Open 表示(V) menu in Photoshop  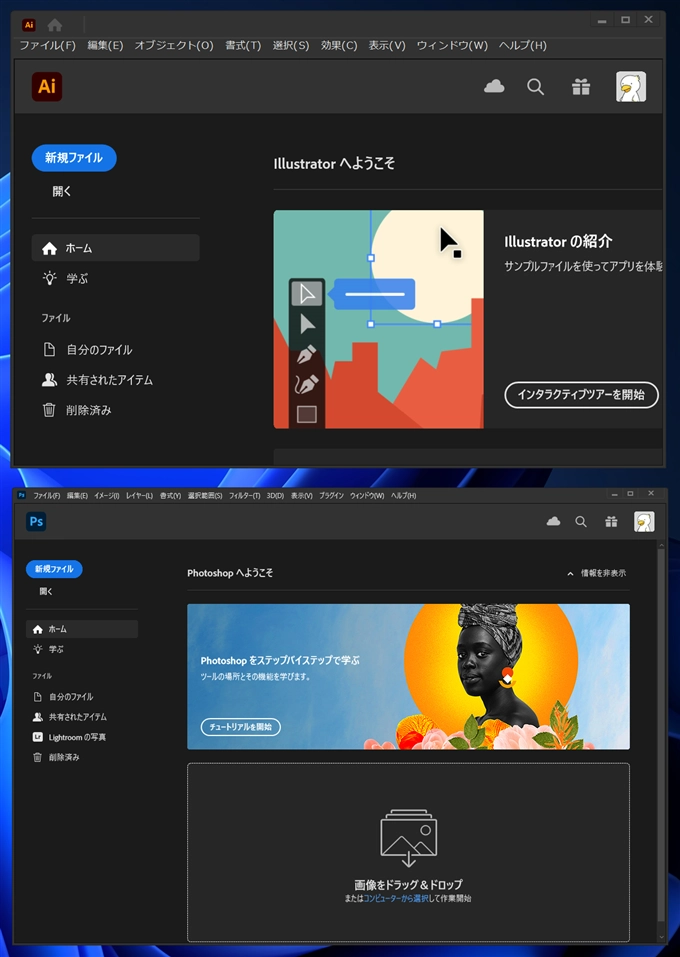[x=302, y=496]
